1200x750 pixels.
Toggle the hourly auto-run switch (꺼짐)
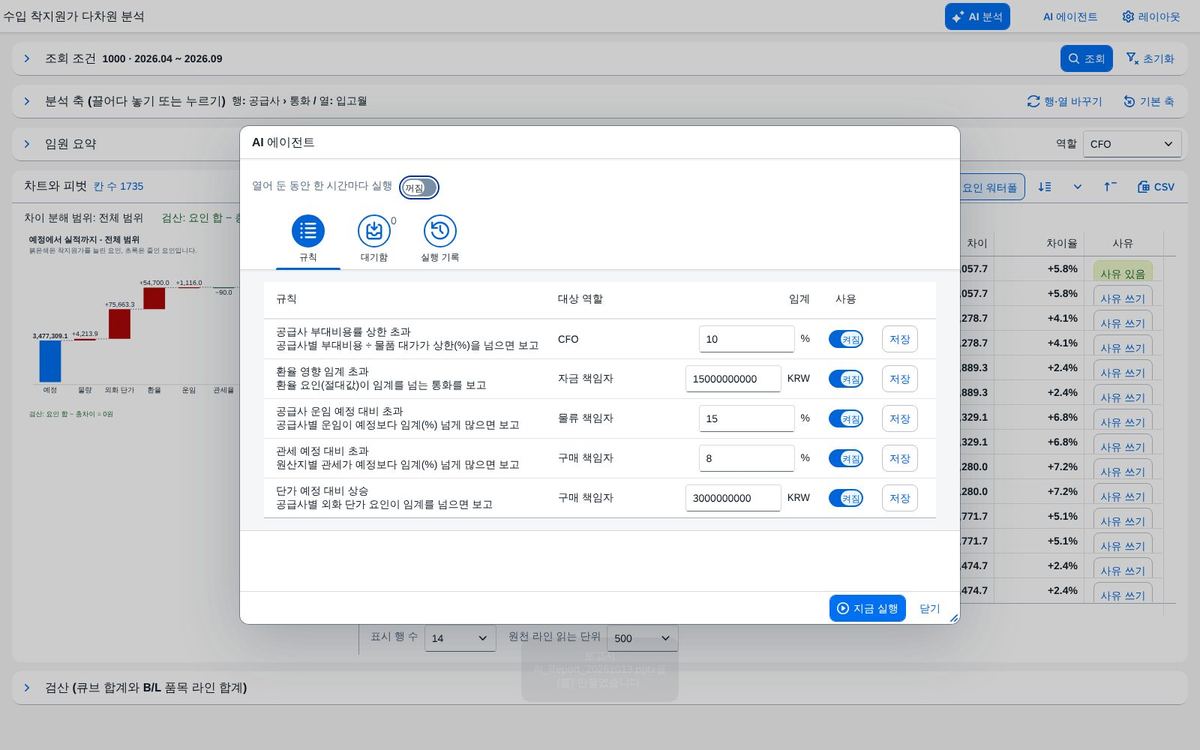(419, 188)
